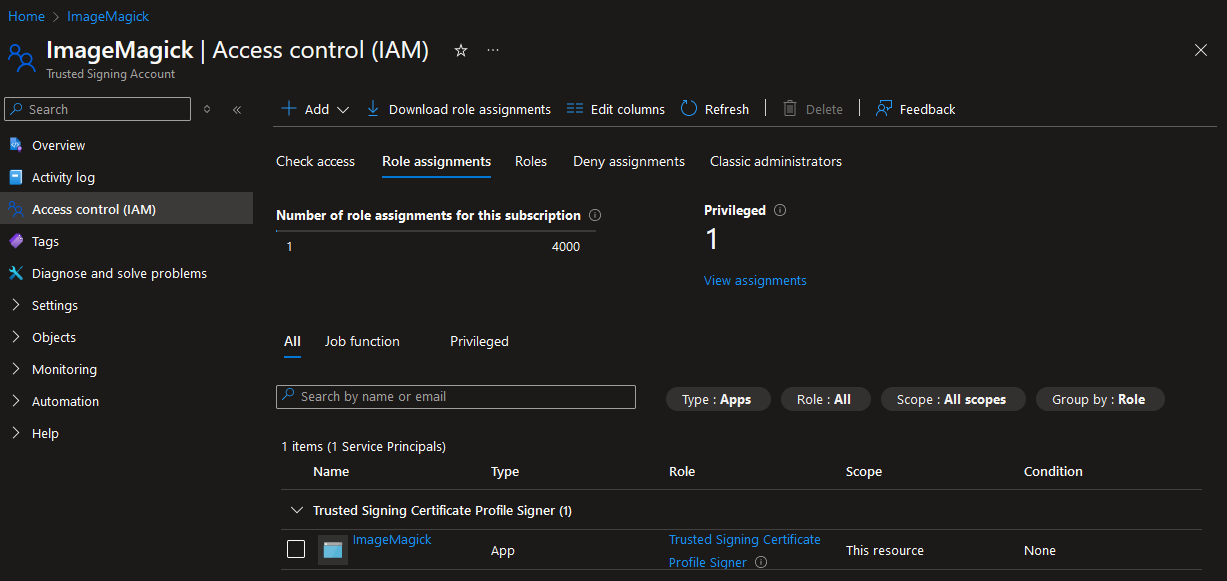
Task: Open Activity log in the sidebar
Action: pyautogui.click(x=63, y=177)
